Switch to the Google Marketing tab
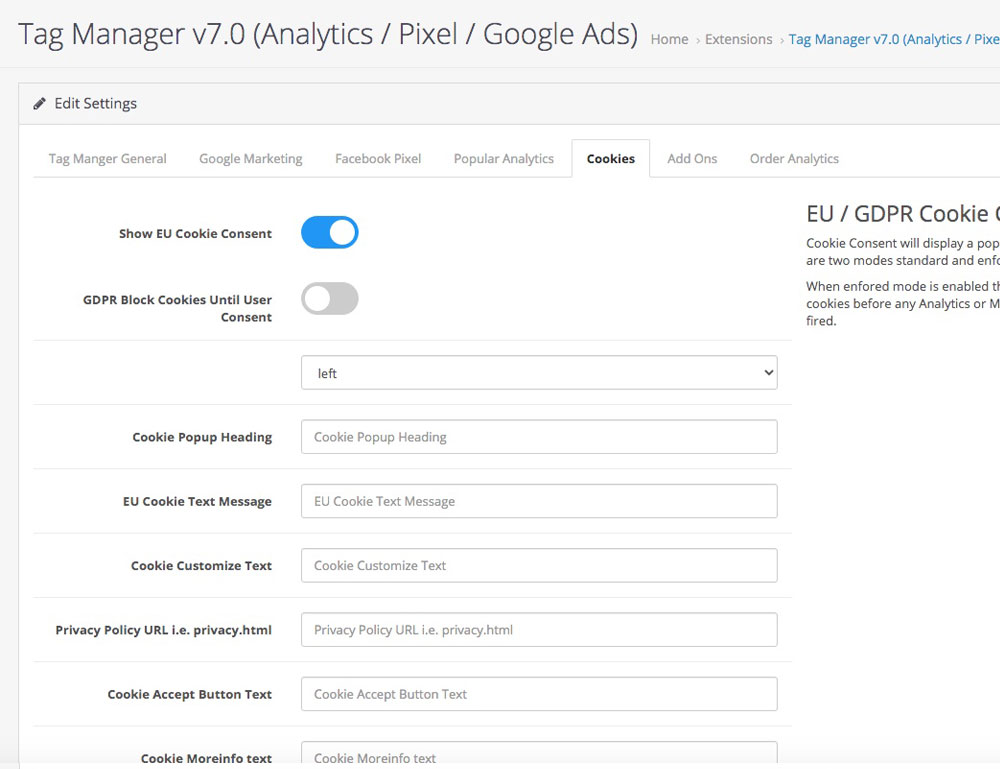Screen dimensions: 1000x769 pos(251,159)
